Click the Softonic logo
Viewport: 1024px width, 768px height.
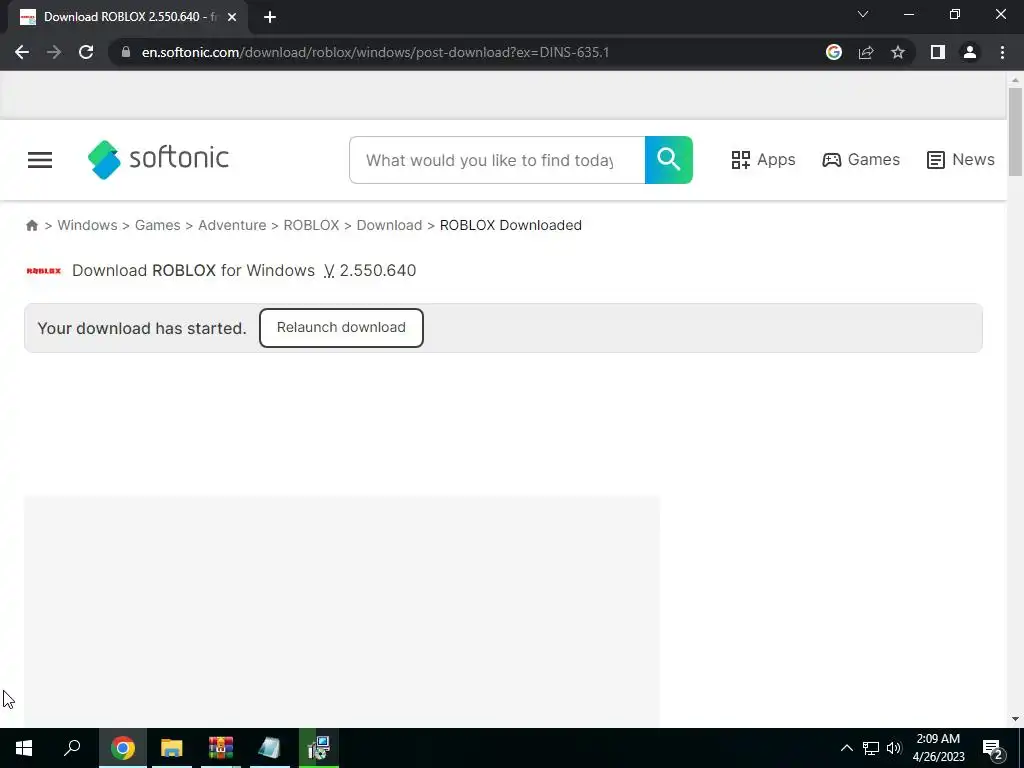tap(158, 159)
